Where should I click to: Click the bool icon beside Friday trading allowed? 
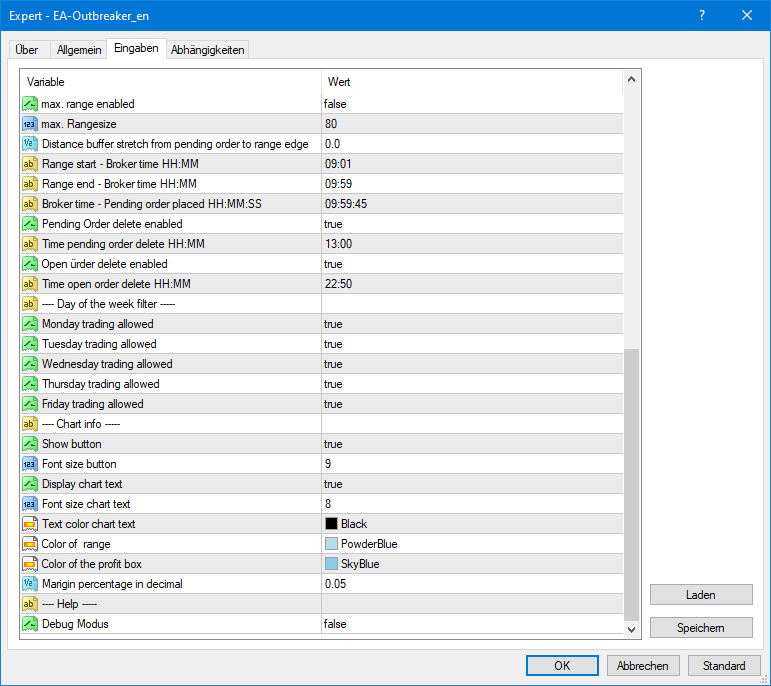[30, 404]
